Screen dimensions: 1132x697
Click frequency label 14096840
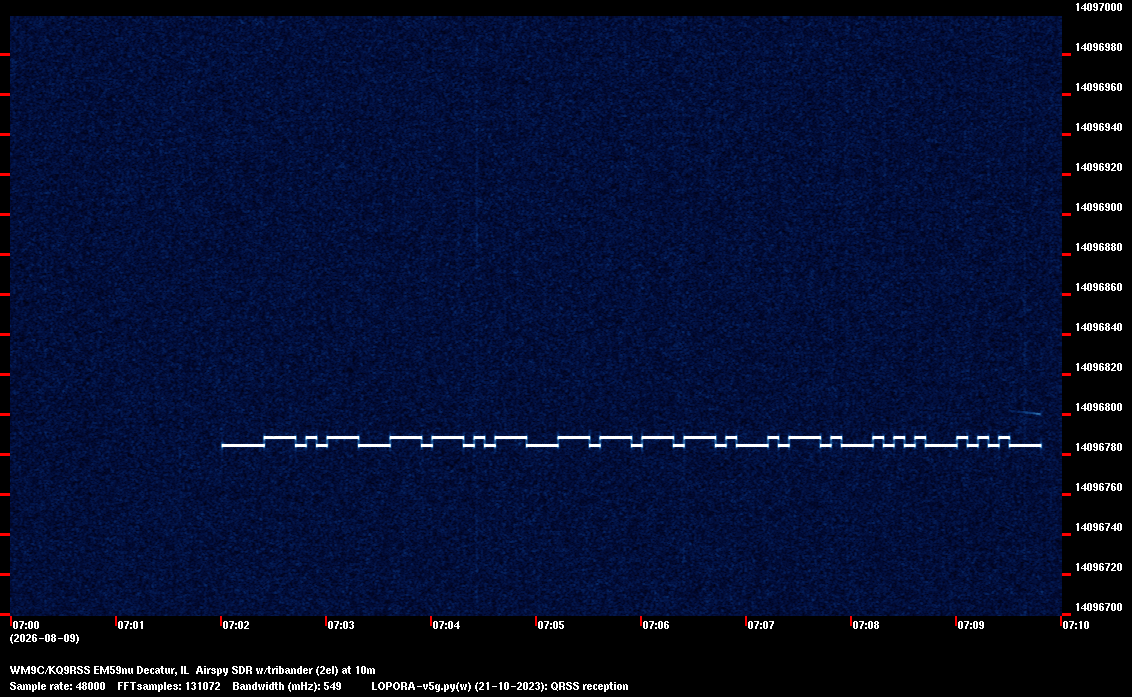coord(1099,327)
